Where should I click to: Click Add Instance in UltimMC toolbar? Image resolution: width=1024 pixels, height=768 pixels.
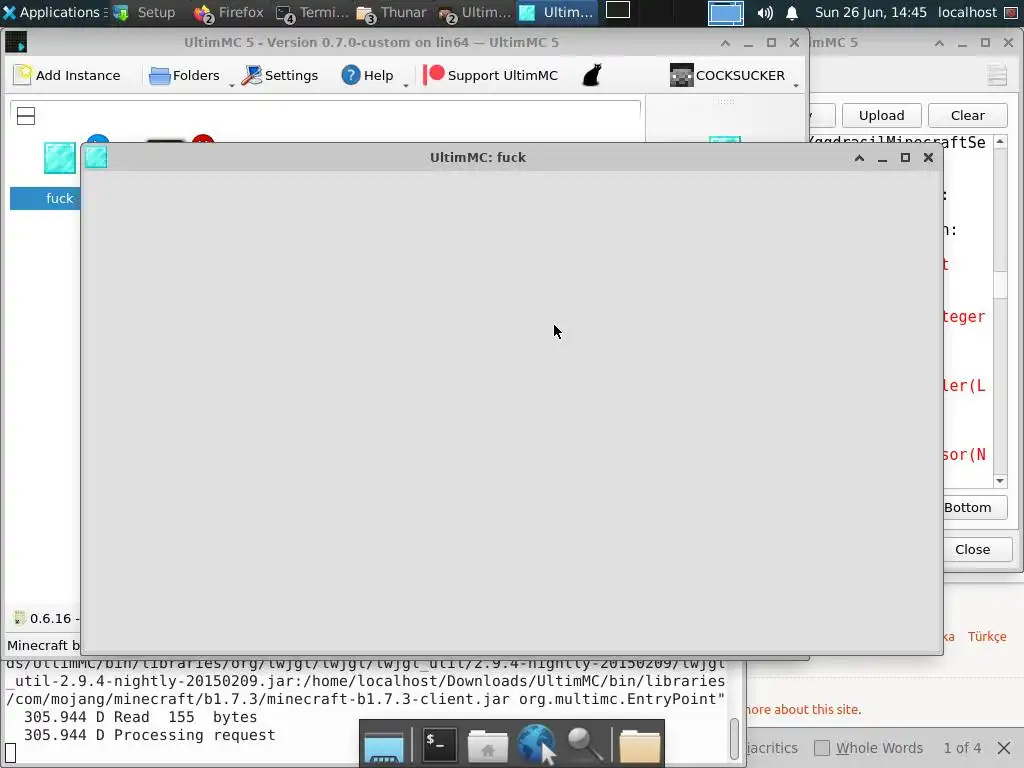point(67,75)
